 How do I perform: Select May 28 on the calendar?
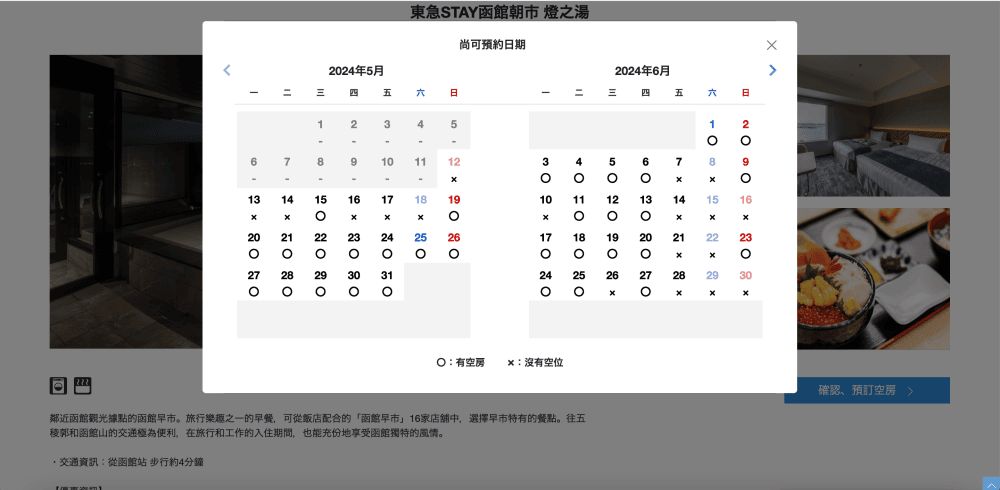287,283
